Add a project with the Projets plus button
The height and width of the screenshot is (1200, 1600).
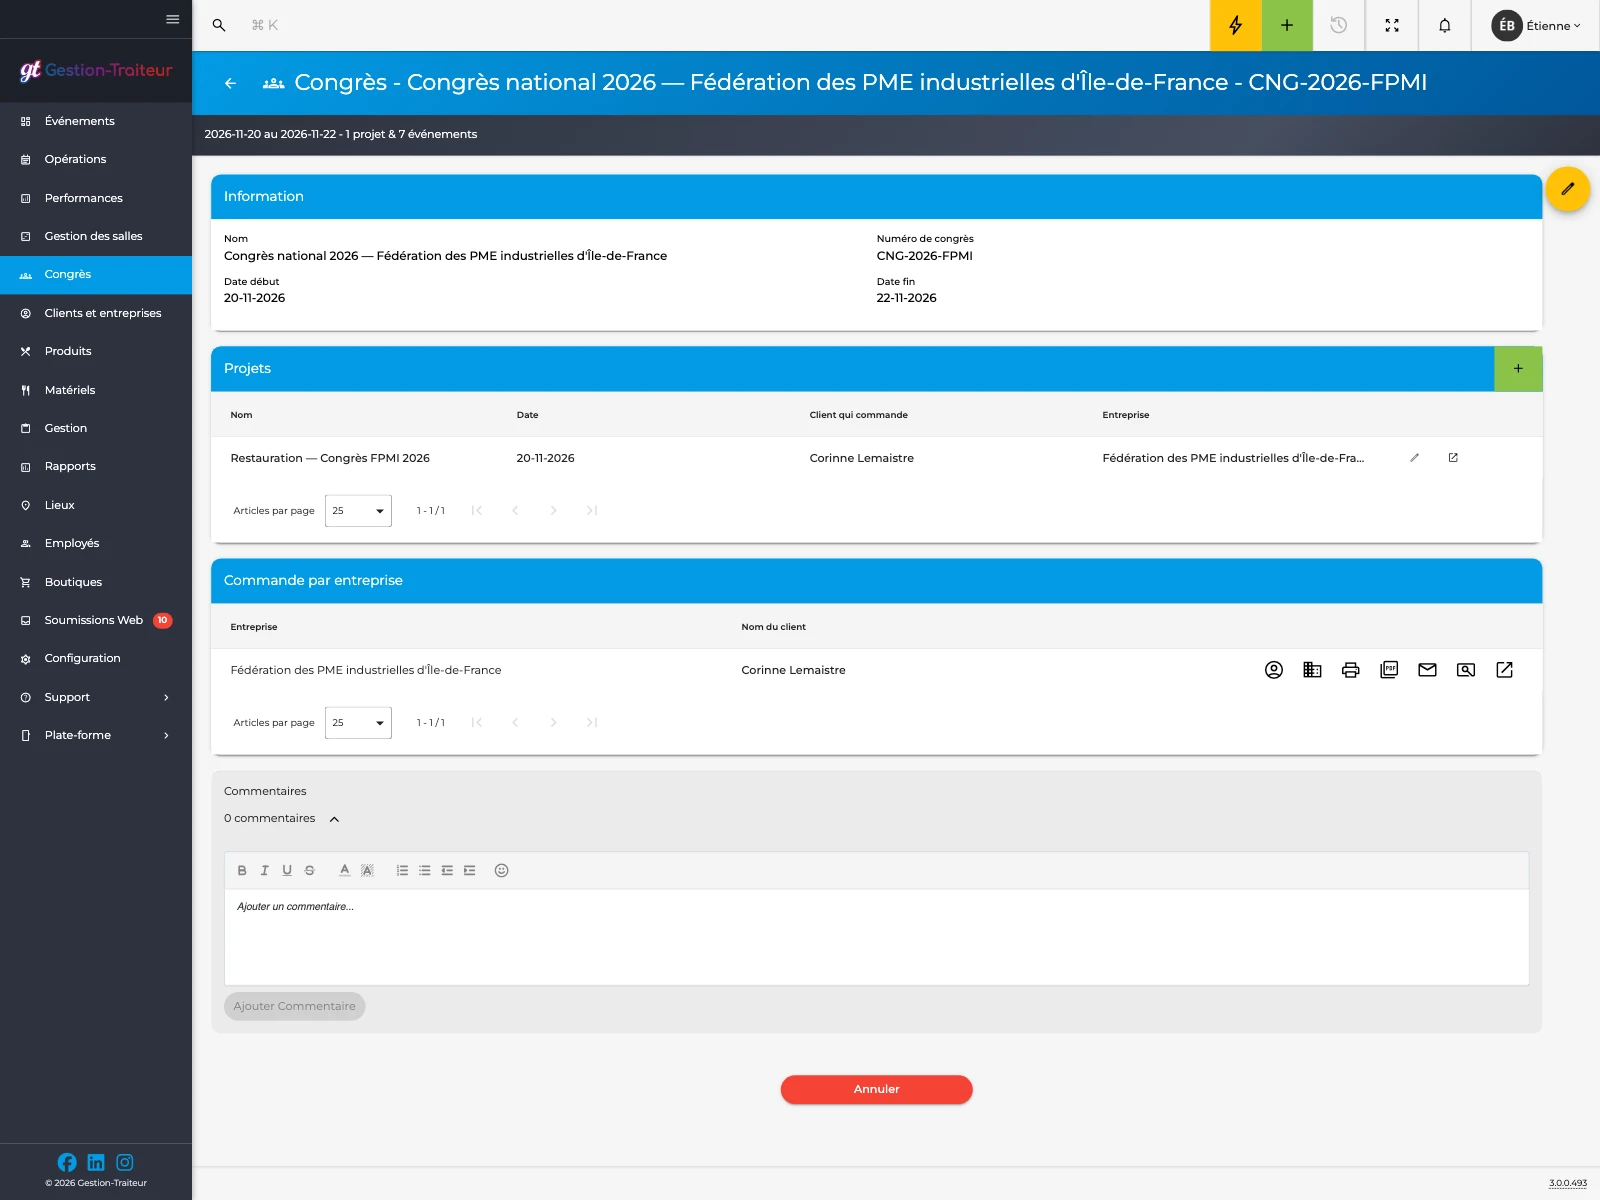1518,369
